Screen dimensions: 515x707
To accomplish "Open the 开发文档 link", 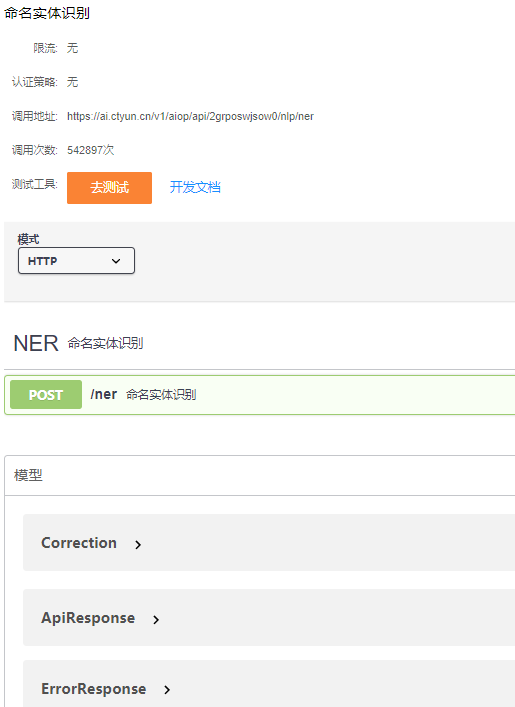I will [195, 187].
